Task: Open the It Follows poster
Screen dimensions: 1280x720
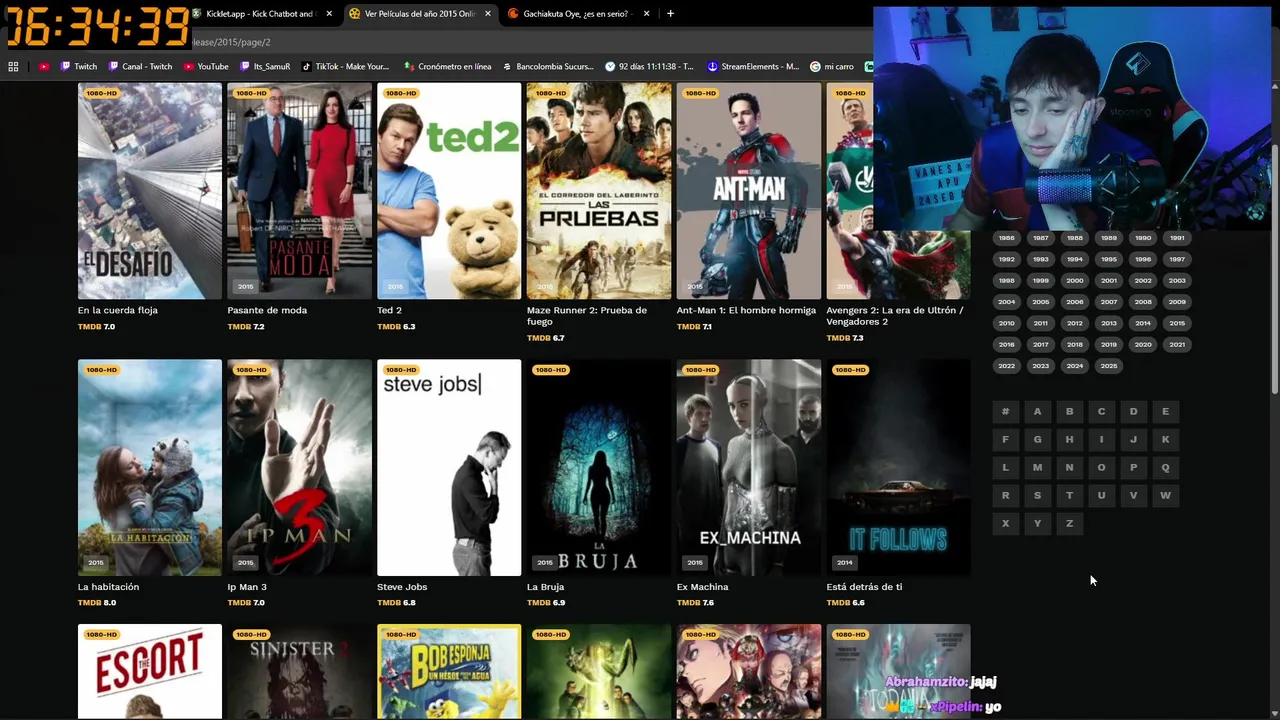Action: click(898, 468)
